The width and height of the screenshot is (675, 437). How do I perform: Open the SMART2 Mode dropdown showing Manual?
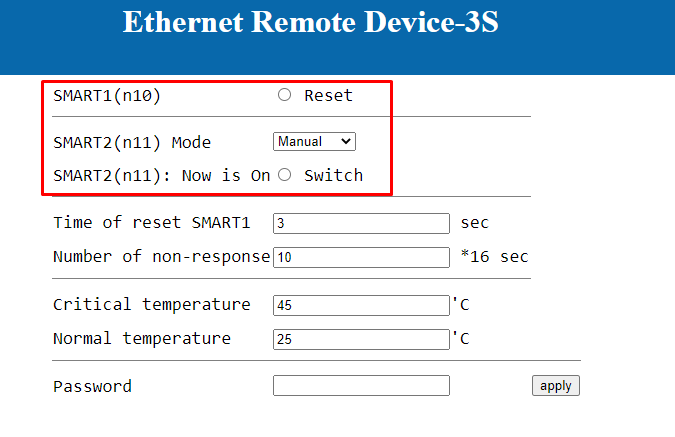pos(314,142)
